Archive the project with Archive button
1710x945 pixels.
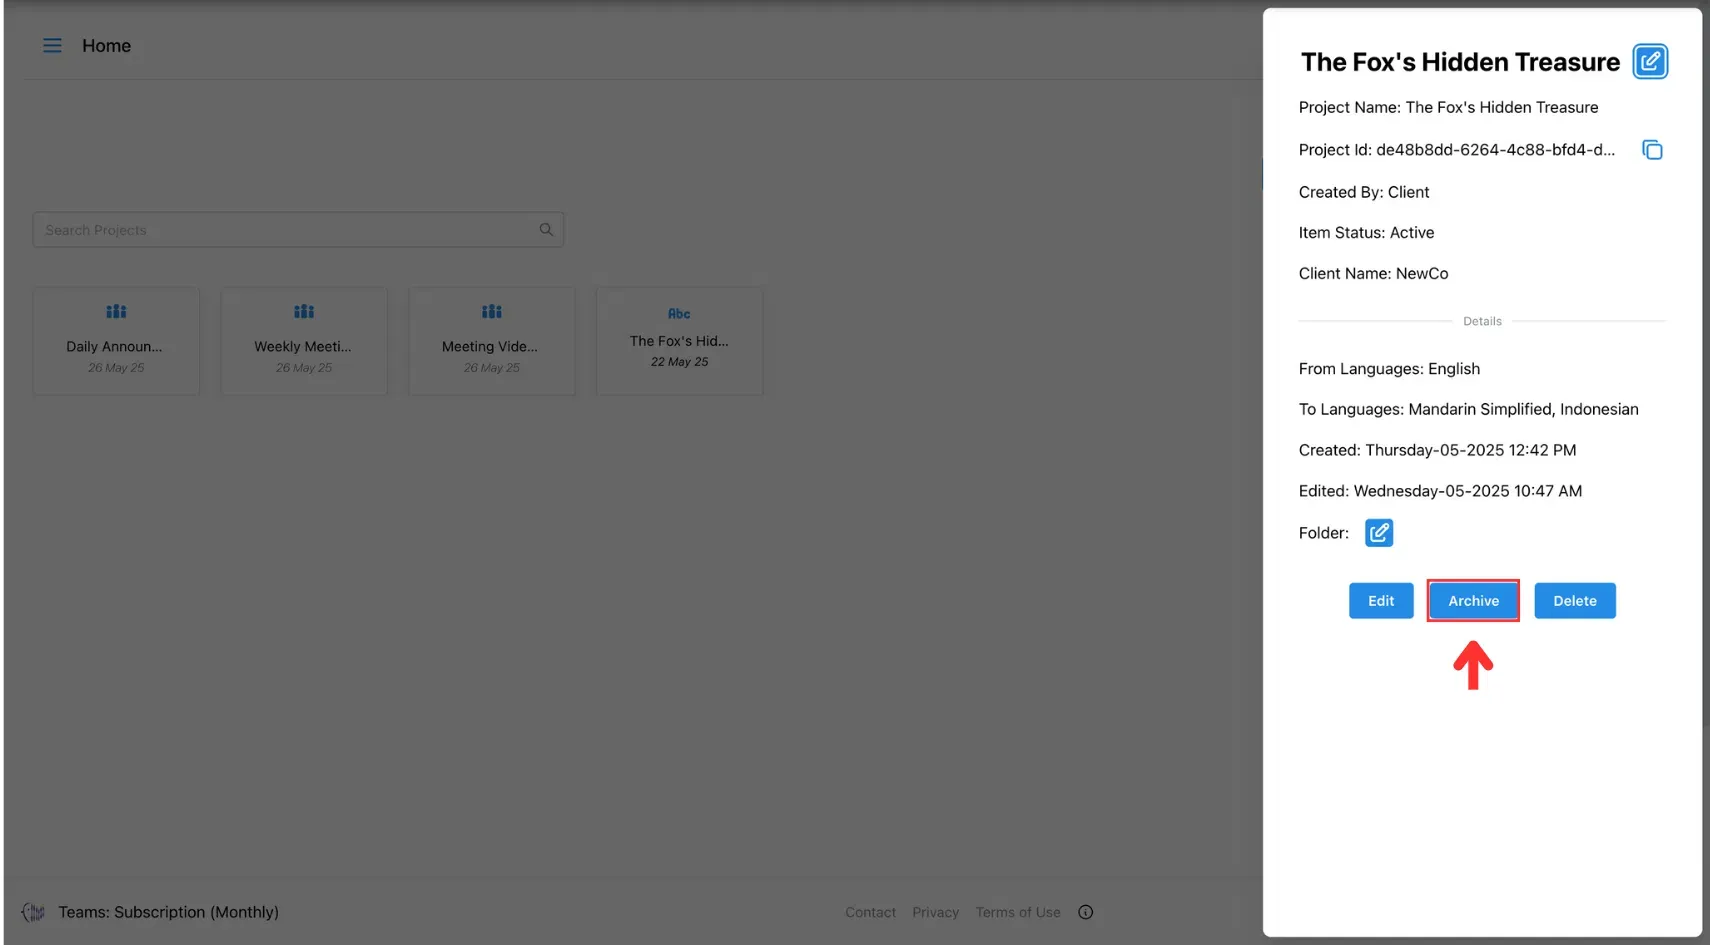(x=1474, y=601)
